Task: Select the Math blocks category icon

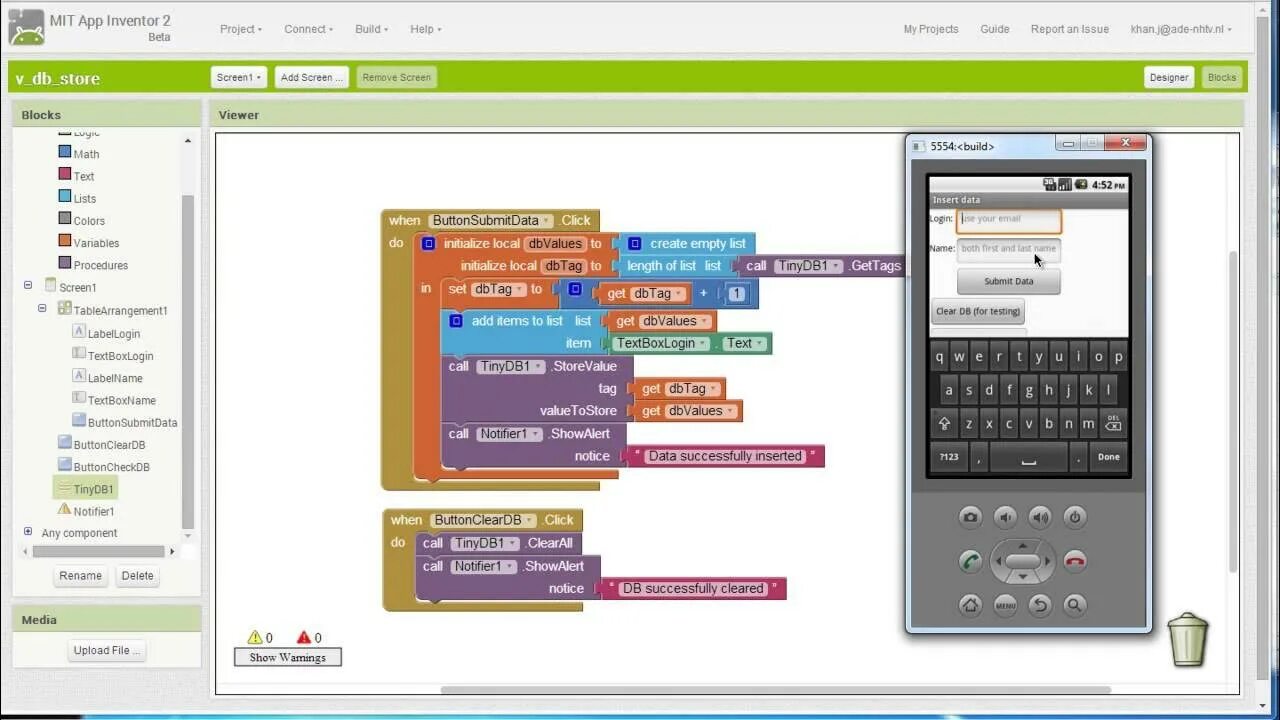Action: tap(65, 152)
